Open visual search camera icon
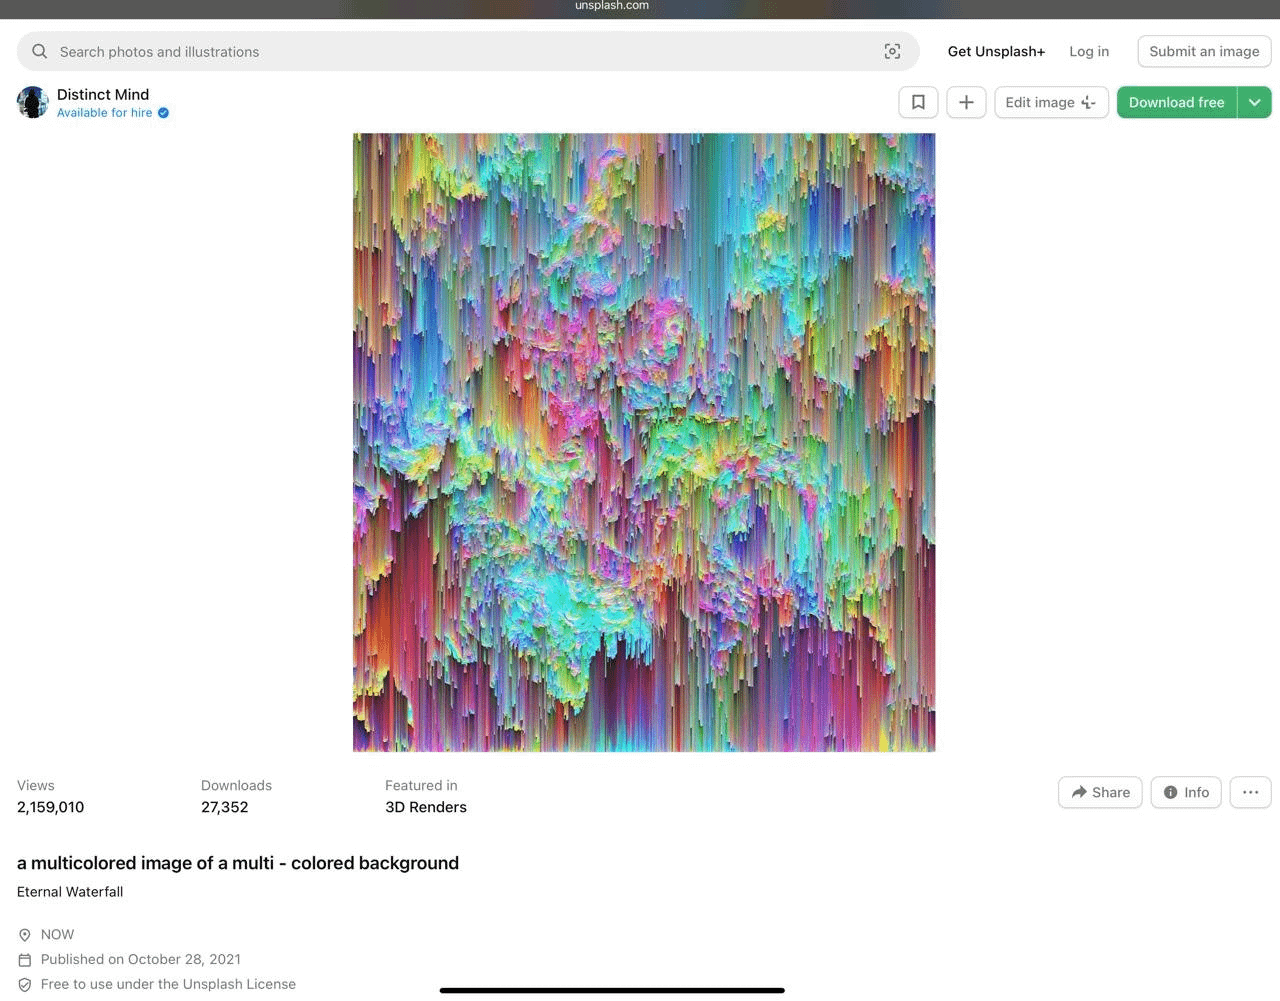1280x1001 pixels. (x=892, y=51)
